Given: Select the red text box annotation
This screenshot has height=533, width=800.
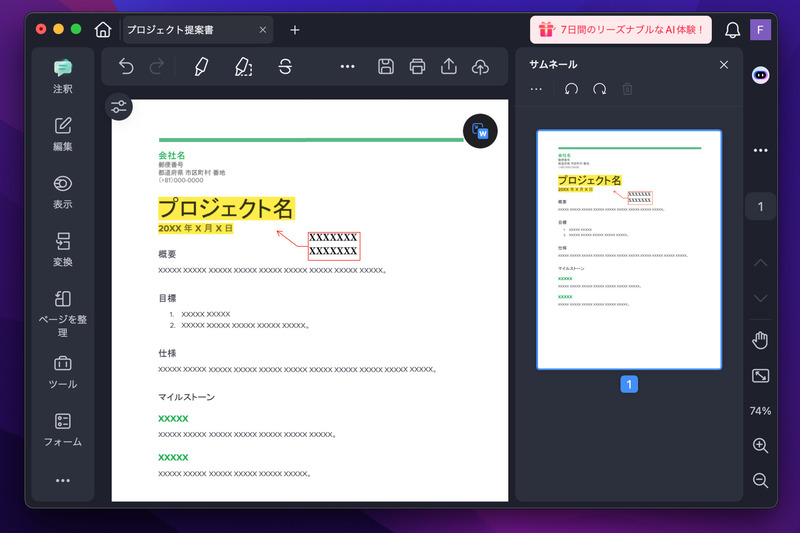Looking at the screenshot, I should 334,246.
